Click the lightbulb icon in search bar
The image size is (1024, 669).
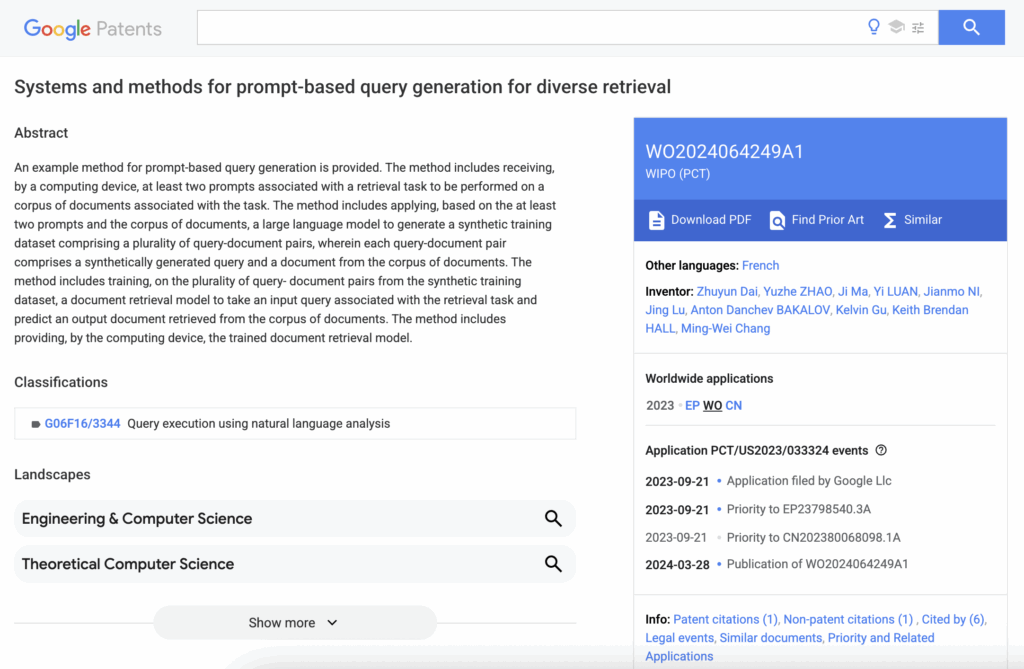pyautogui.click(x=874, y=28)
